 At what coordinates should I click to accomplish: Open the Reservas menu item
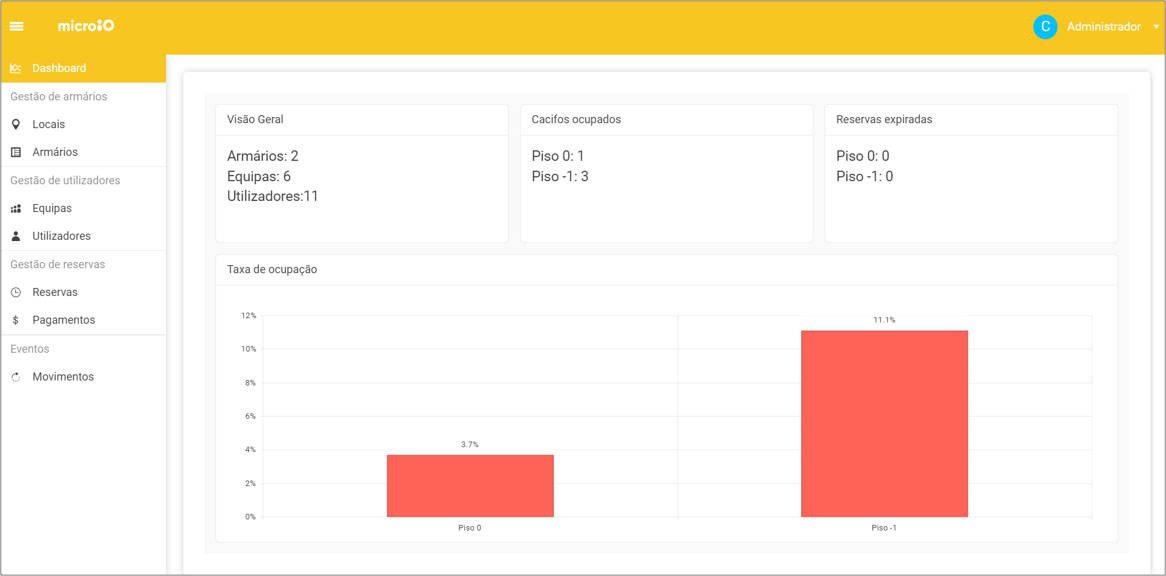pyautogui.click(x=55, y=292)
